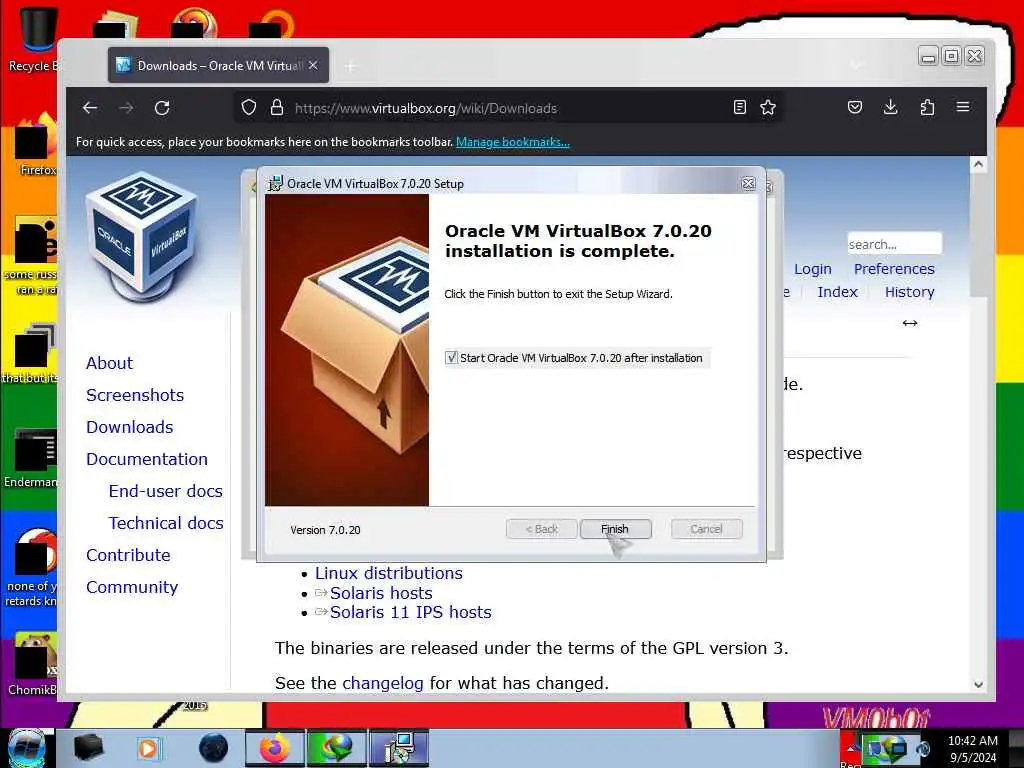Click the media player taskbar icon
Screen dimensions: 1024x768
click(x=148, y=748)
